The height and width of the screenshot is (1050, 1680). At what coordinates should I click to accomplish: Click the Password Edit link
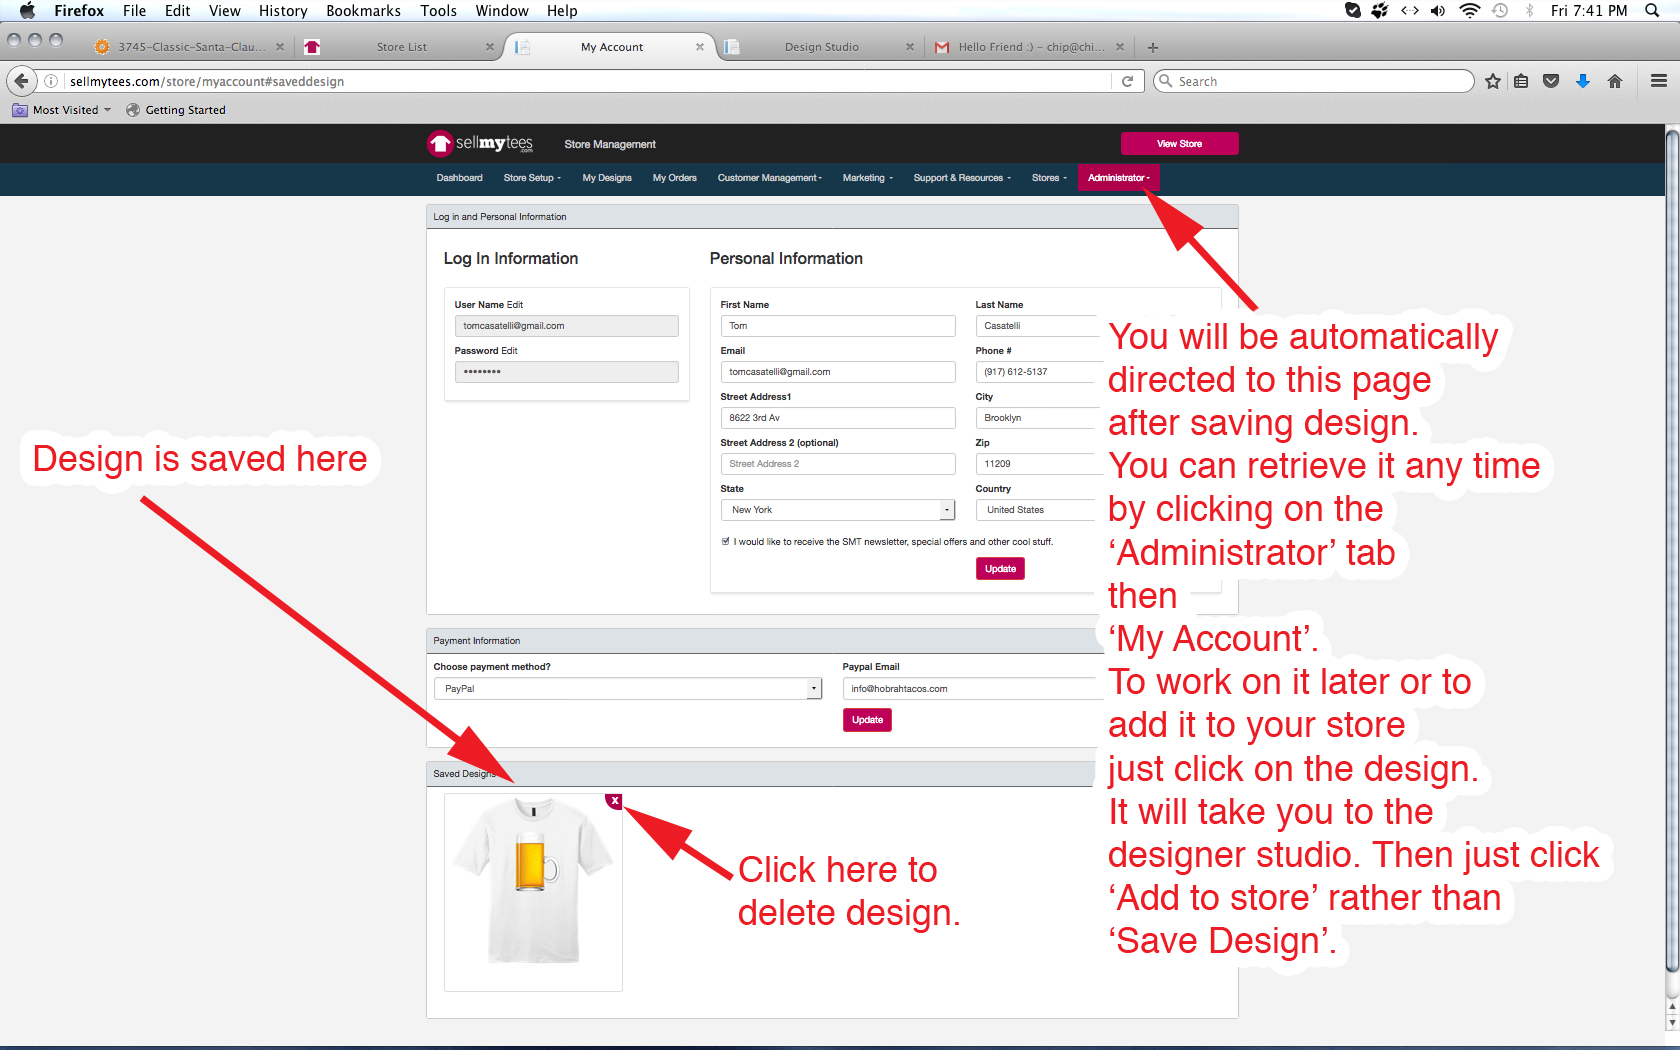[509, 351]
